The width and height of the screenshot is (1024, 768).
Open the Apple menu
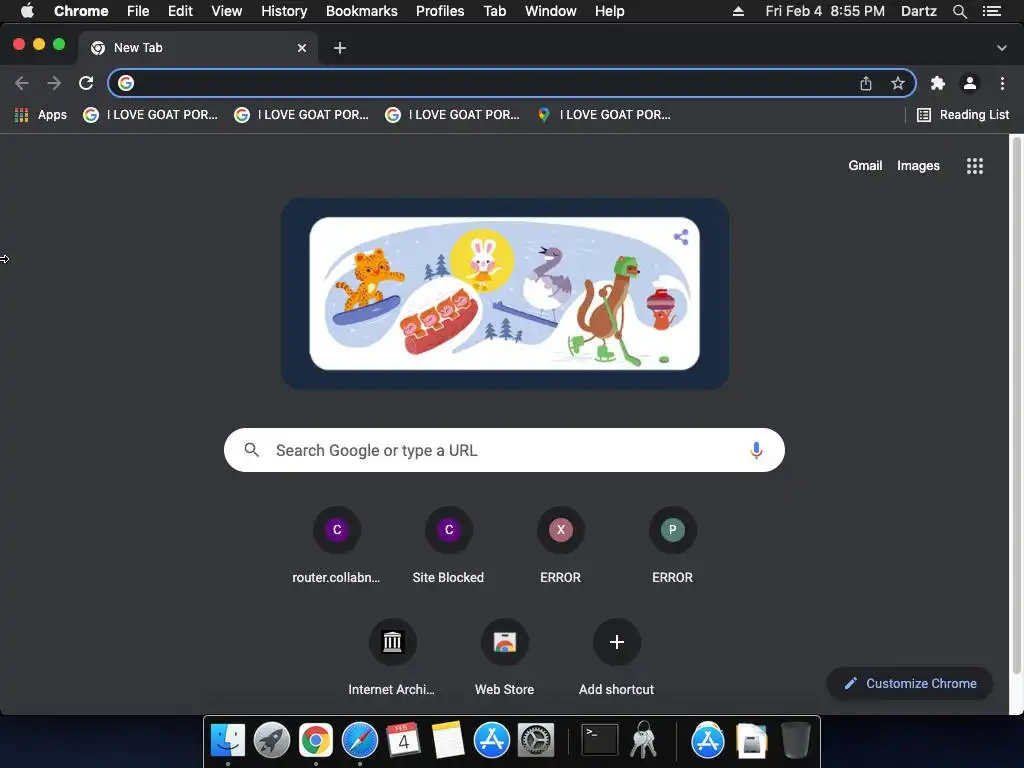(x=27, y=11)
